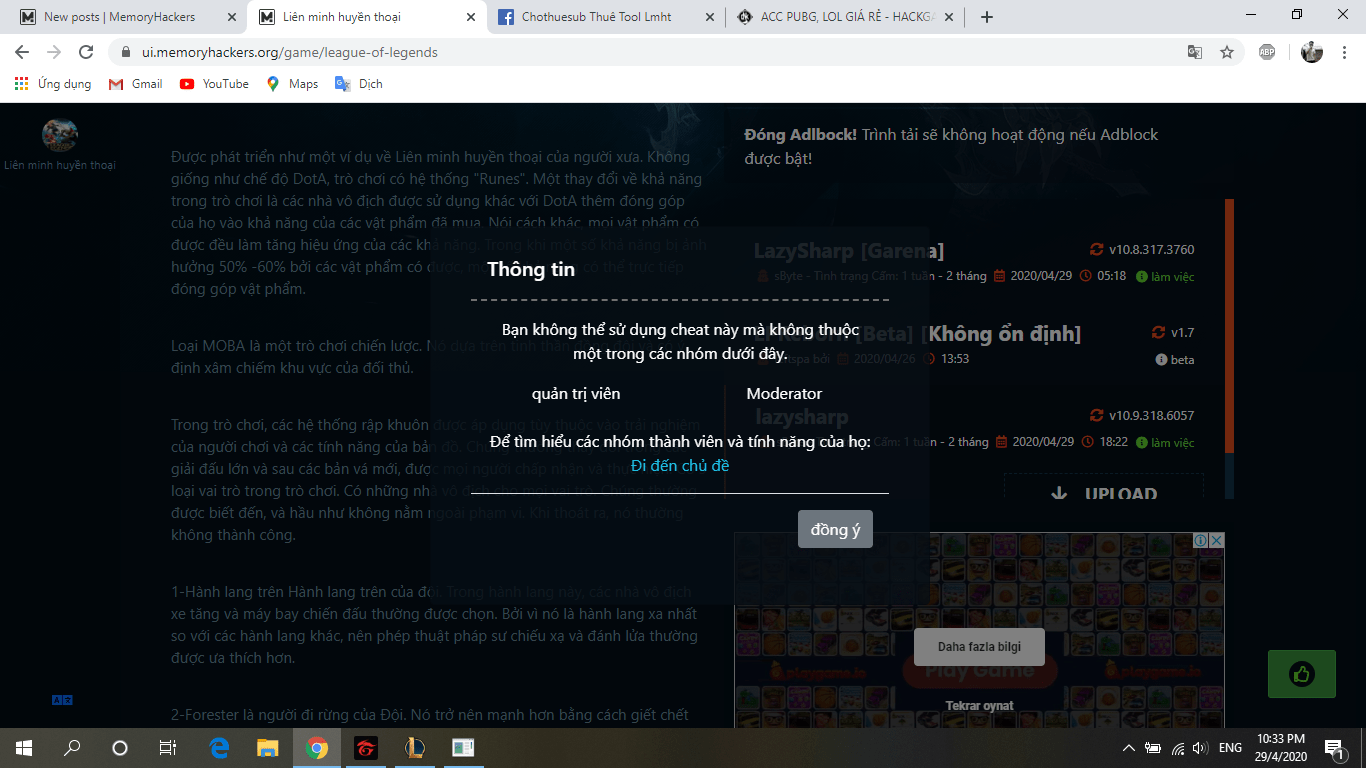The width and height of the screenshot is (1366, 768).
Task: Open League of Legends from the taskbar
Action: click(x=414, y=747)
